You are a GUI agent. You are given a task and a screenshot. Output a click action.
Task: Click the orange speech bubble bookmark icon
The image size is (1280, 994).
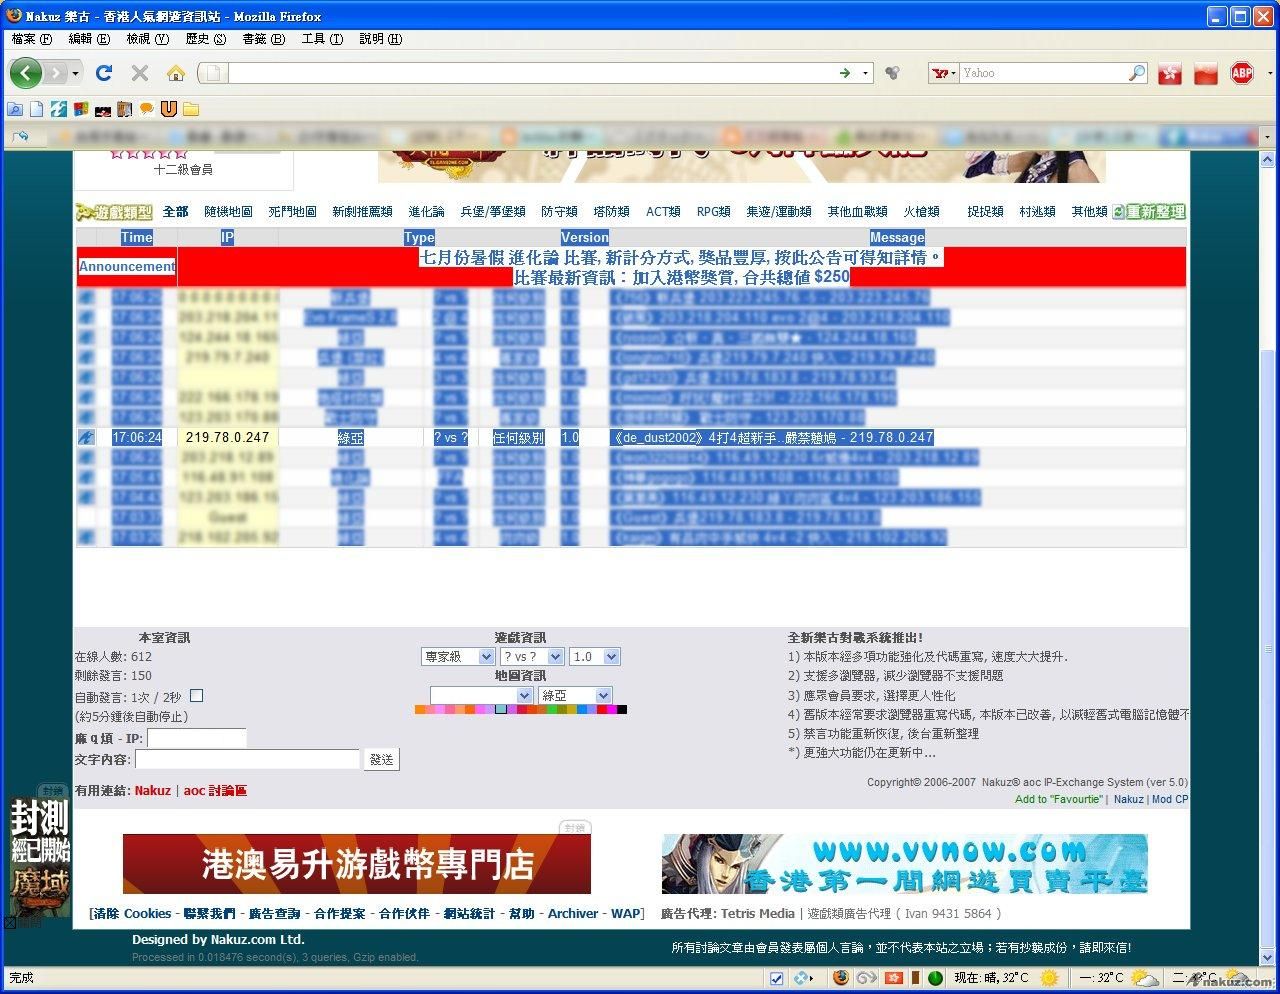click(x=147, y=109)
